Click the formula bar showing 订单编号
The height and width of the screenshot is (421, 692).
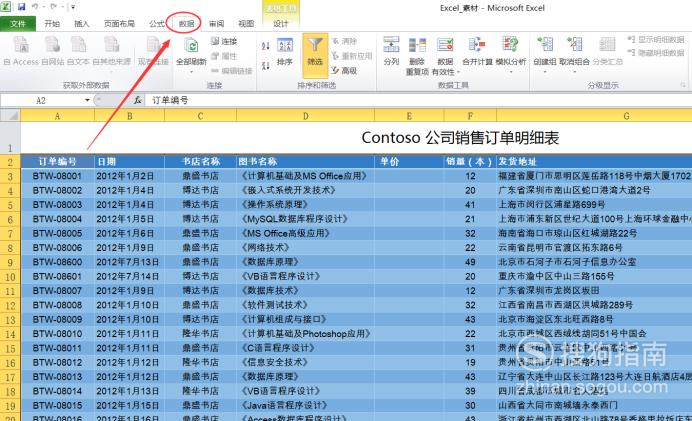419,100
